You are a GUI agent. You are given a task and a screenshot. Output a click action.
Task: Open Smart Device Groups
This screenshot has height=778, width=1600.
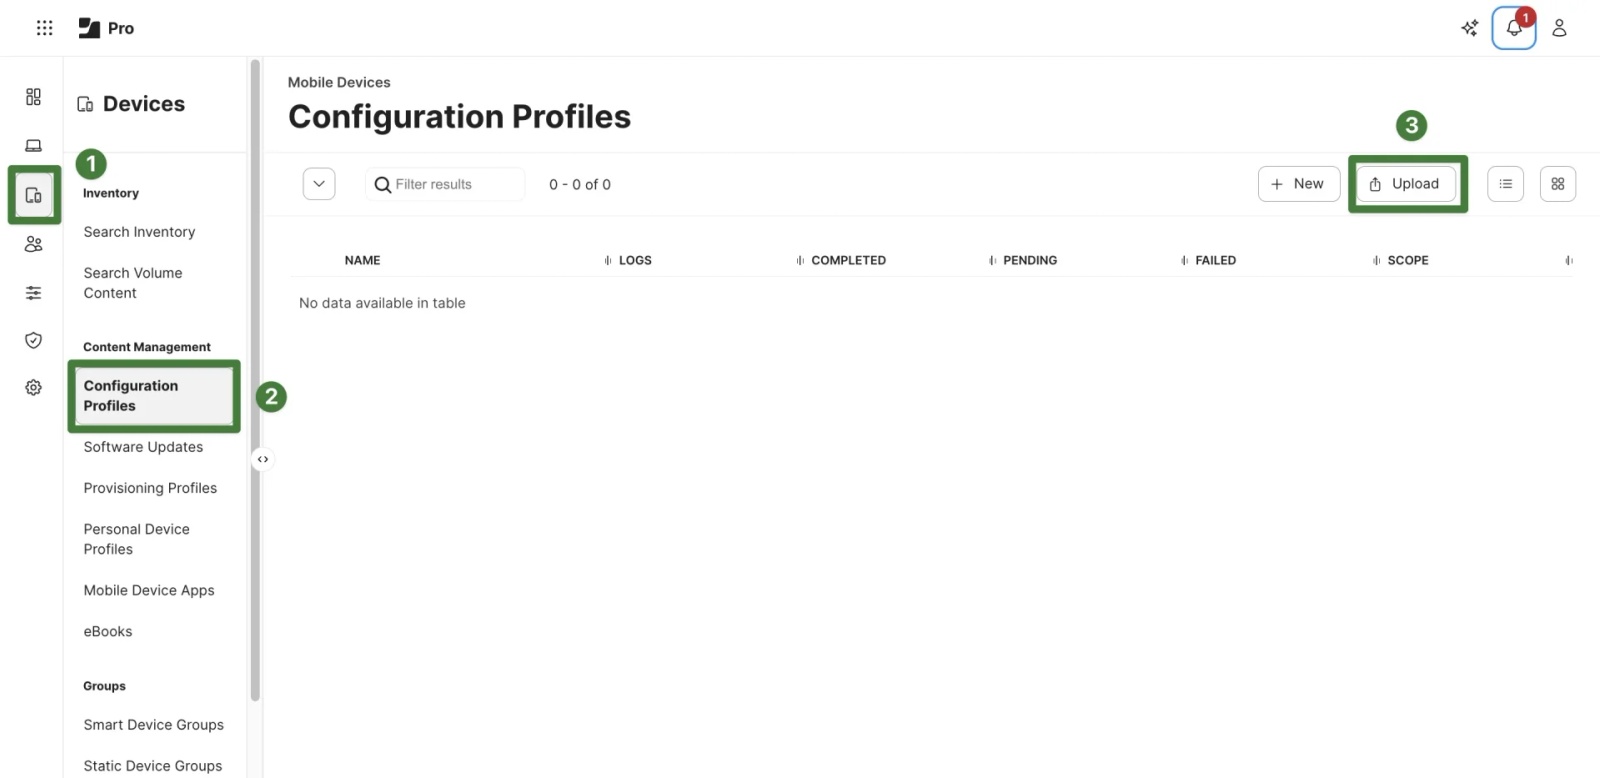coord(153,724)
